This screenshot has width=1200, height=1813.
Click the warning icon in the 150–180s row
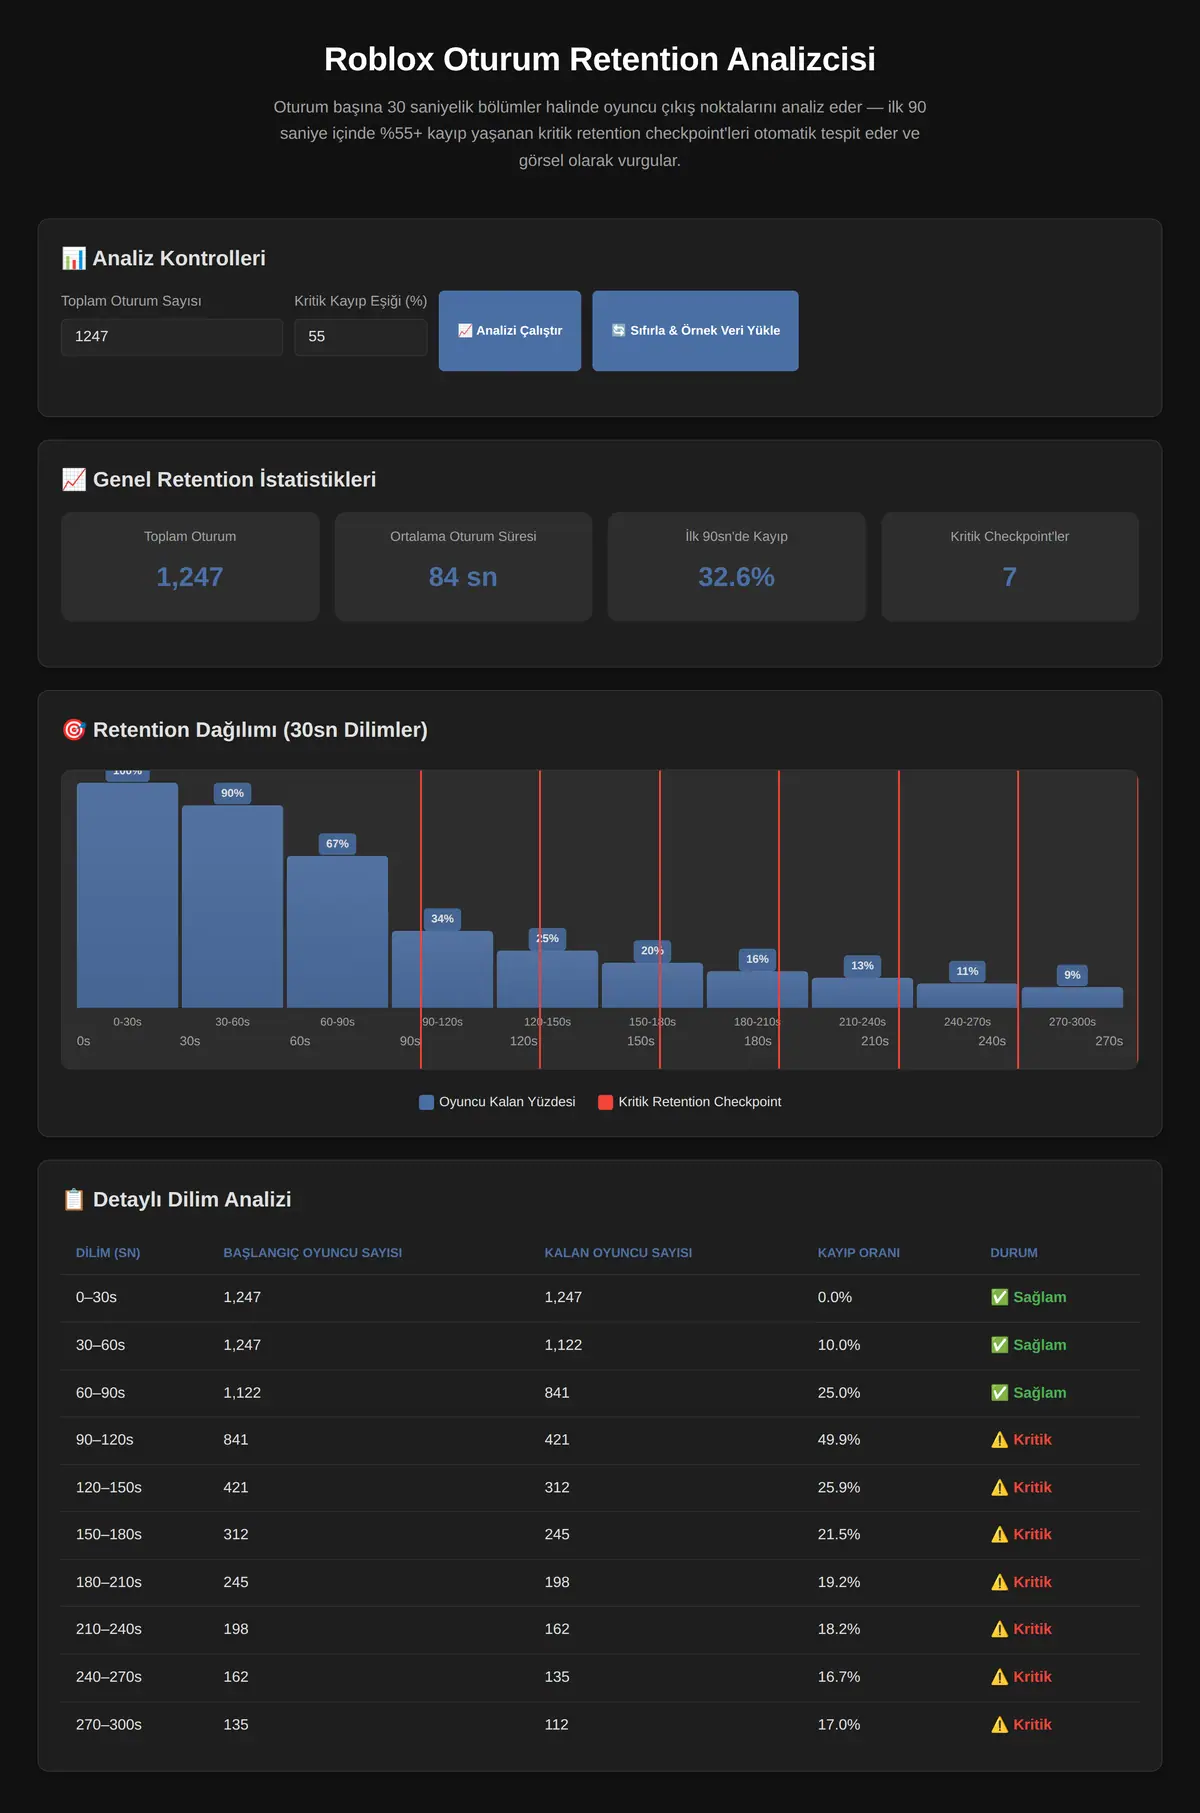click(999, 1535)
